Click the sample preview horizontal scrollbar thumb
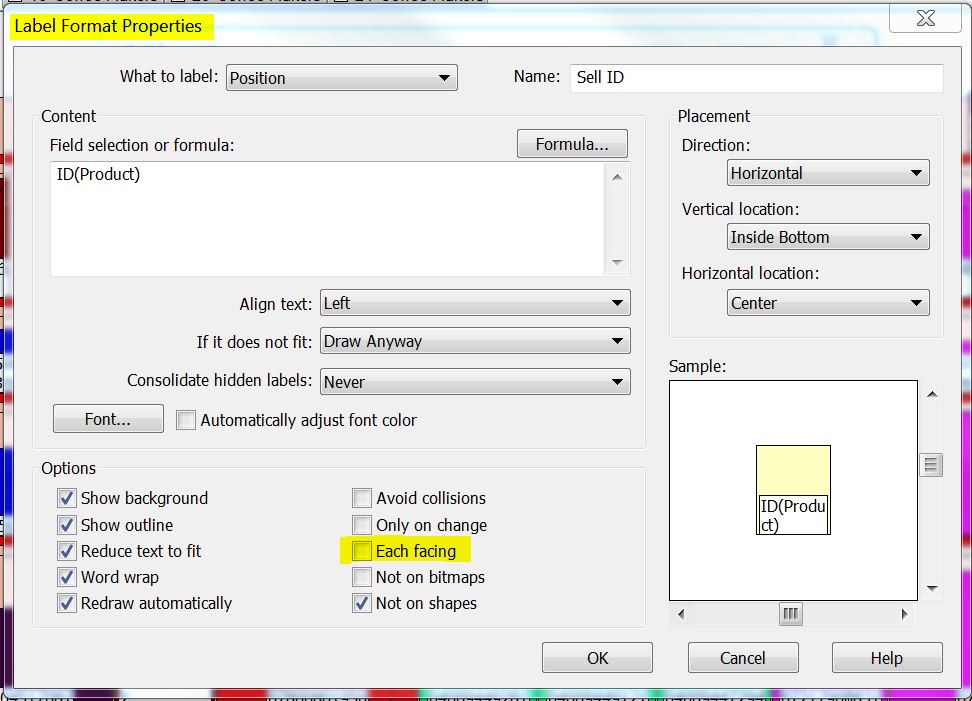The image size is (972, 701). [x=791, y=613]
